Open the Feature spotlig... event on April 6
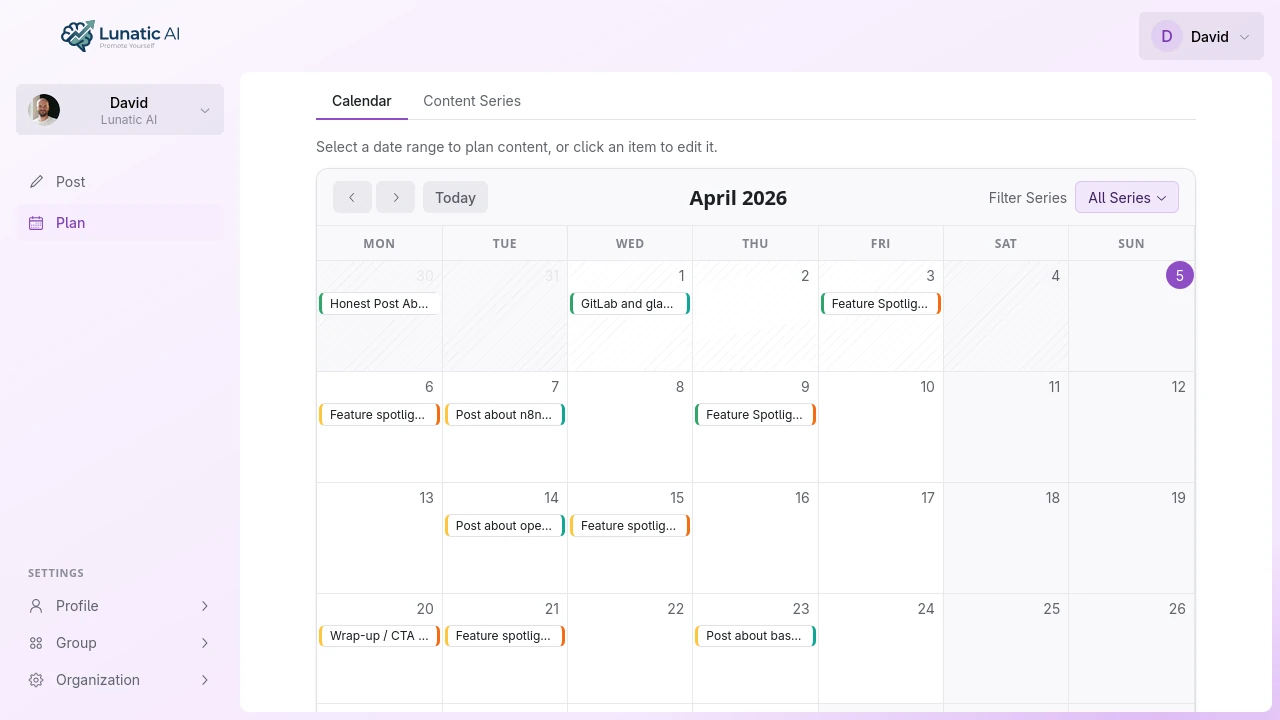Image resolution: width=1280 pixels, height=720 pixels. (x=380, y=415)
